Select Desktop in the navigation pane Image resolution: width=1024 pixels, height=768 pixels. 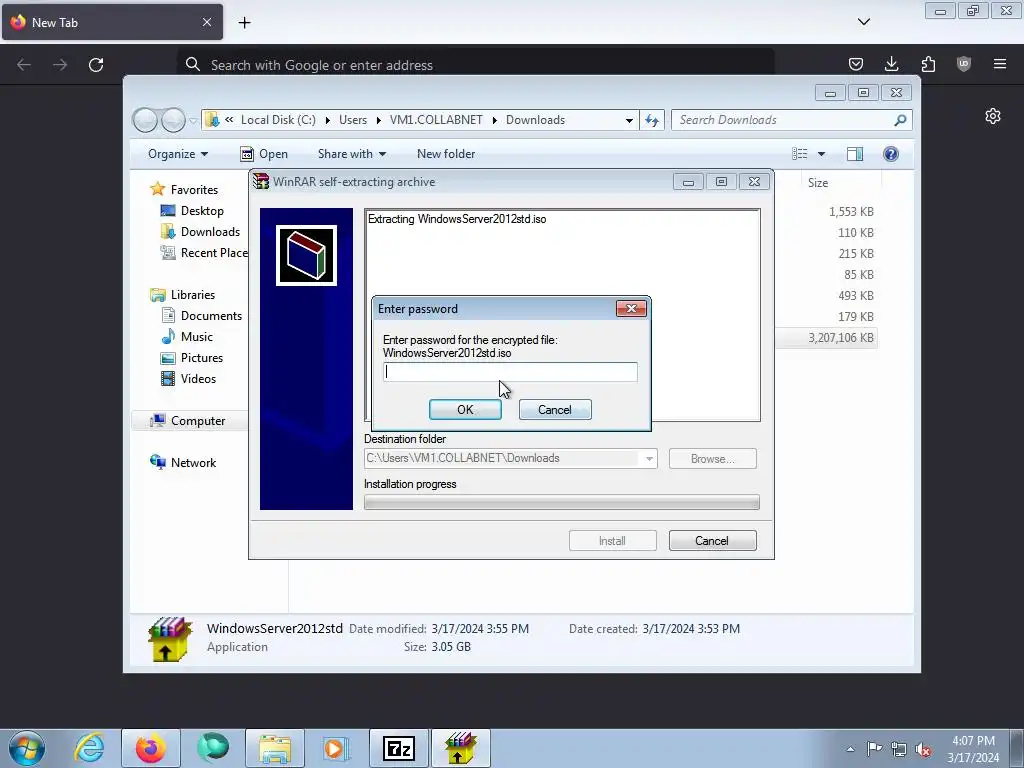point(202,211)
